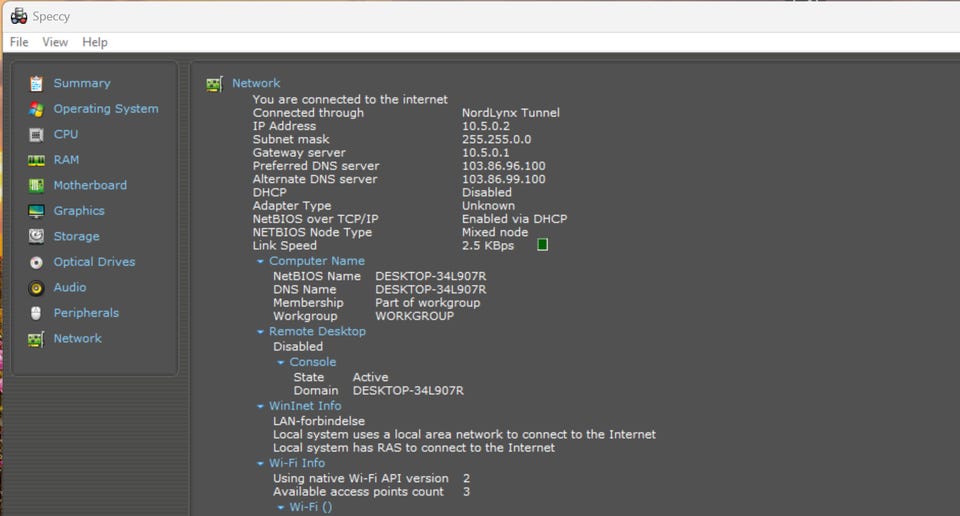Click the Mixed node value
960x516 pixels.
(495, 233)
